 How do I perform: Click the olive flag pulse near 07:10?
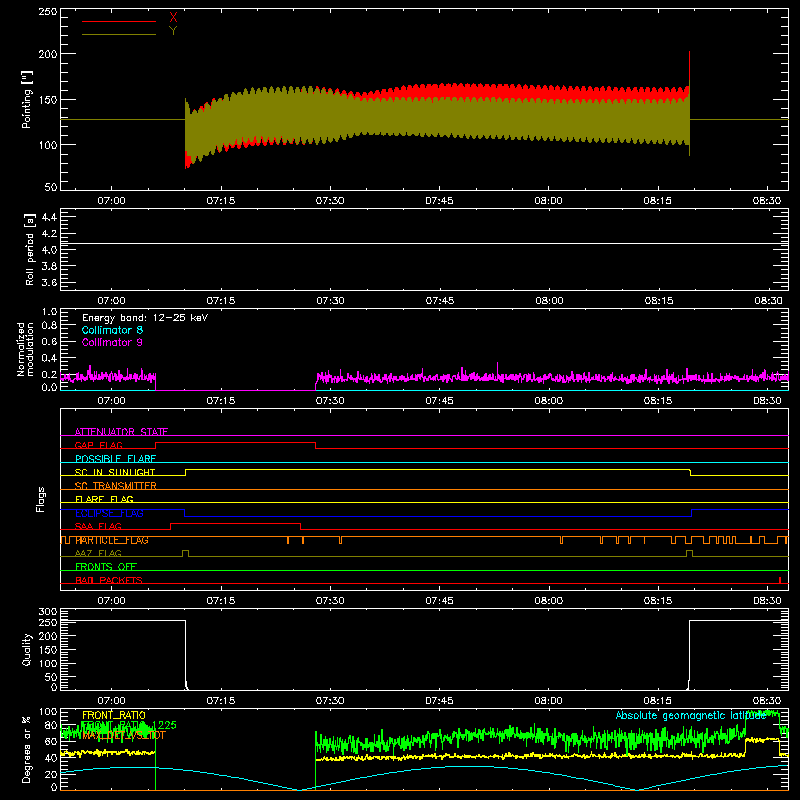click(x=186, y=554)
